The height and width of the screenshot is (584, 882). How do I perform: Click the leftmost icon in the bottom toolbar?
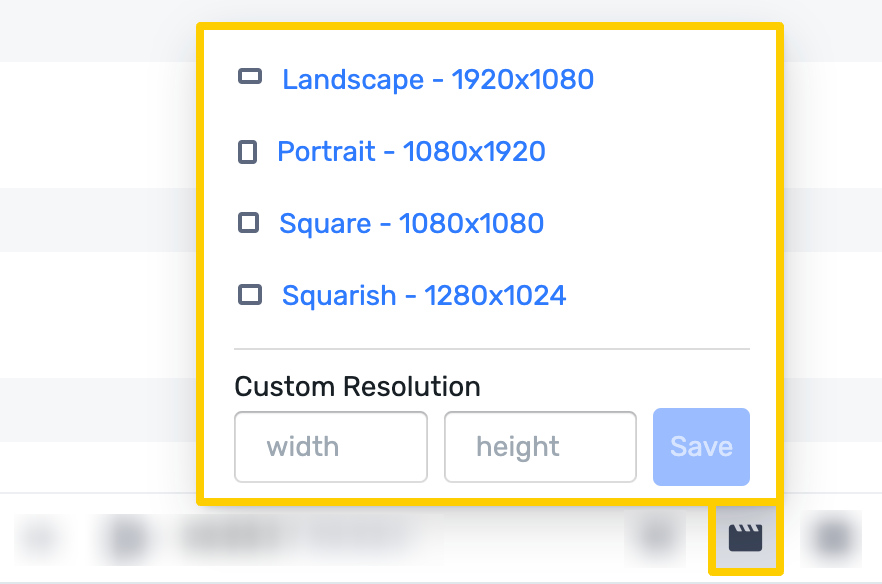38,536
